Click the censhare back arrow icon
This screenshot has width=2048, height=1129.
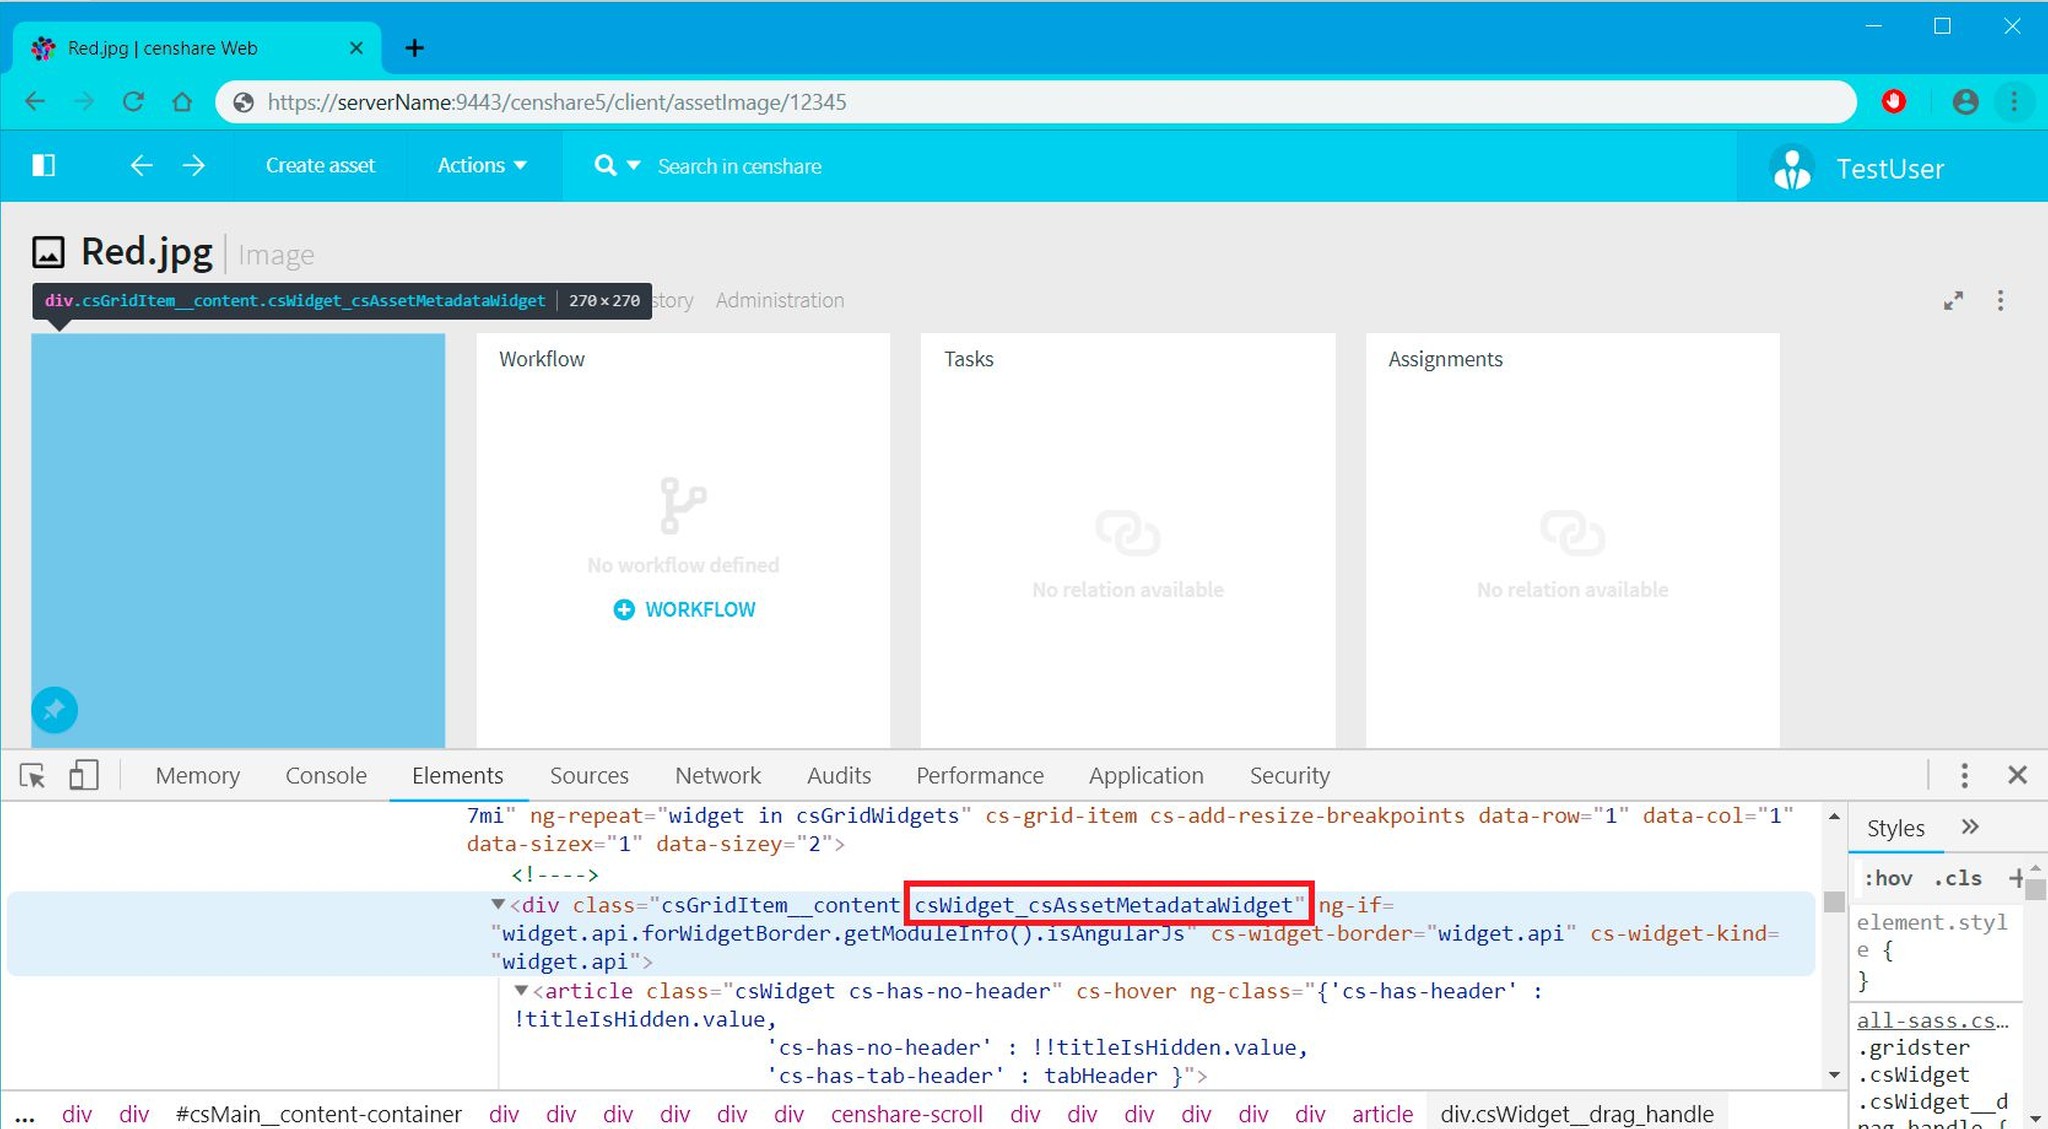tap(141, 166)
